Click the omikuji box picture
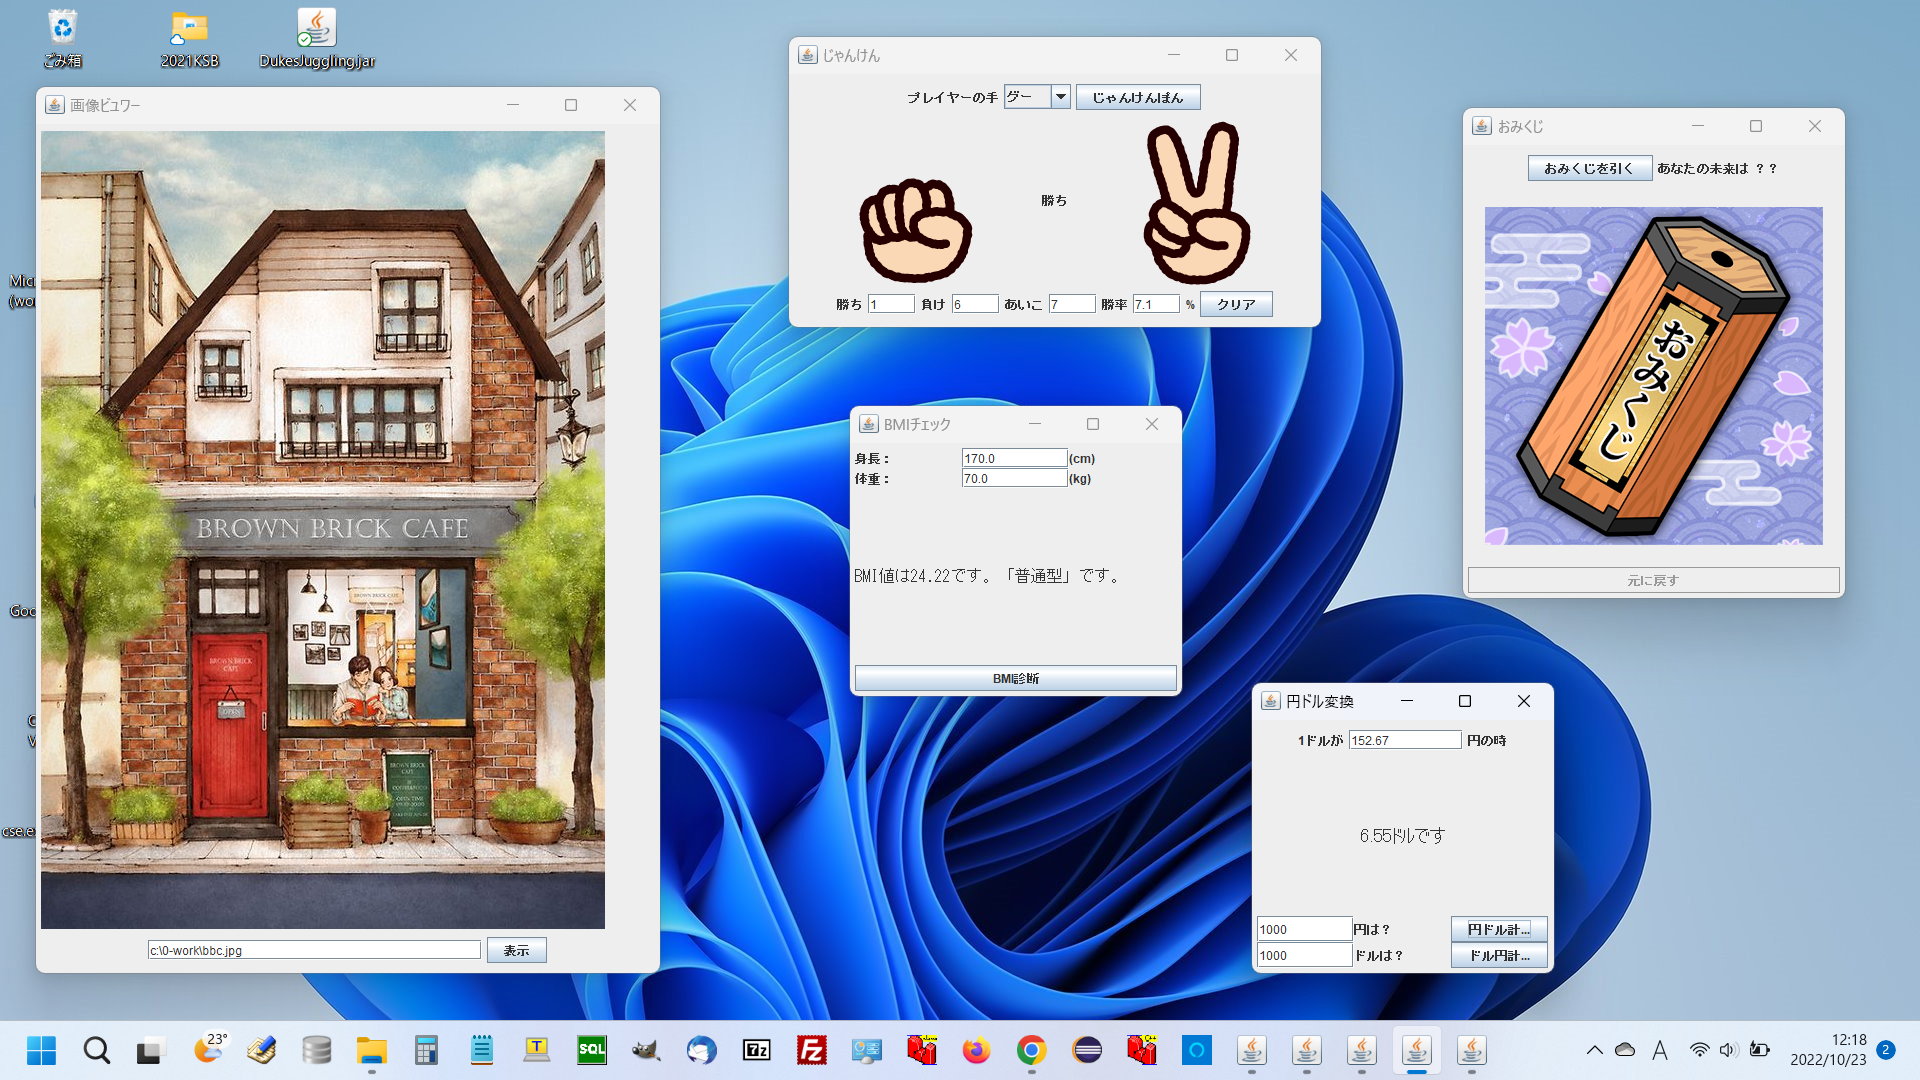This screenshot has height=1080, width=1920. [x=1654, y=376]
